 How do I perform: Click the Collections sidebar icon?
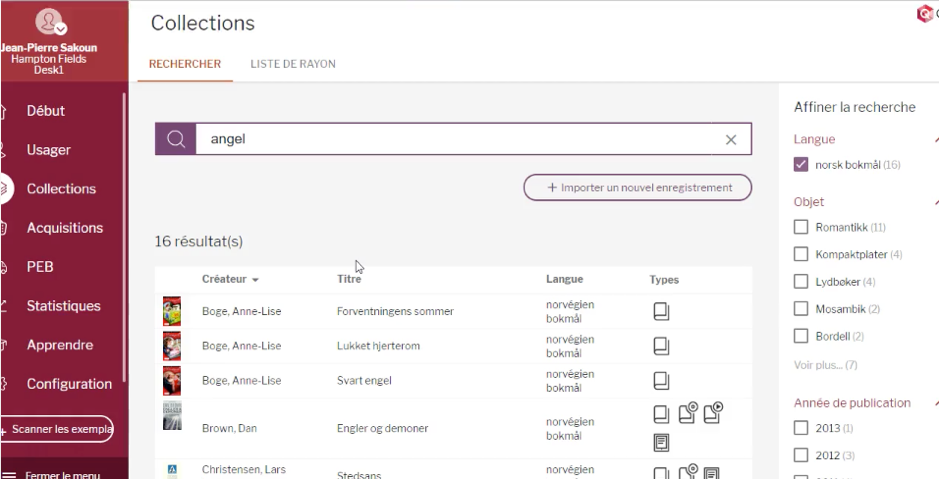5,189
